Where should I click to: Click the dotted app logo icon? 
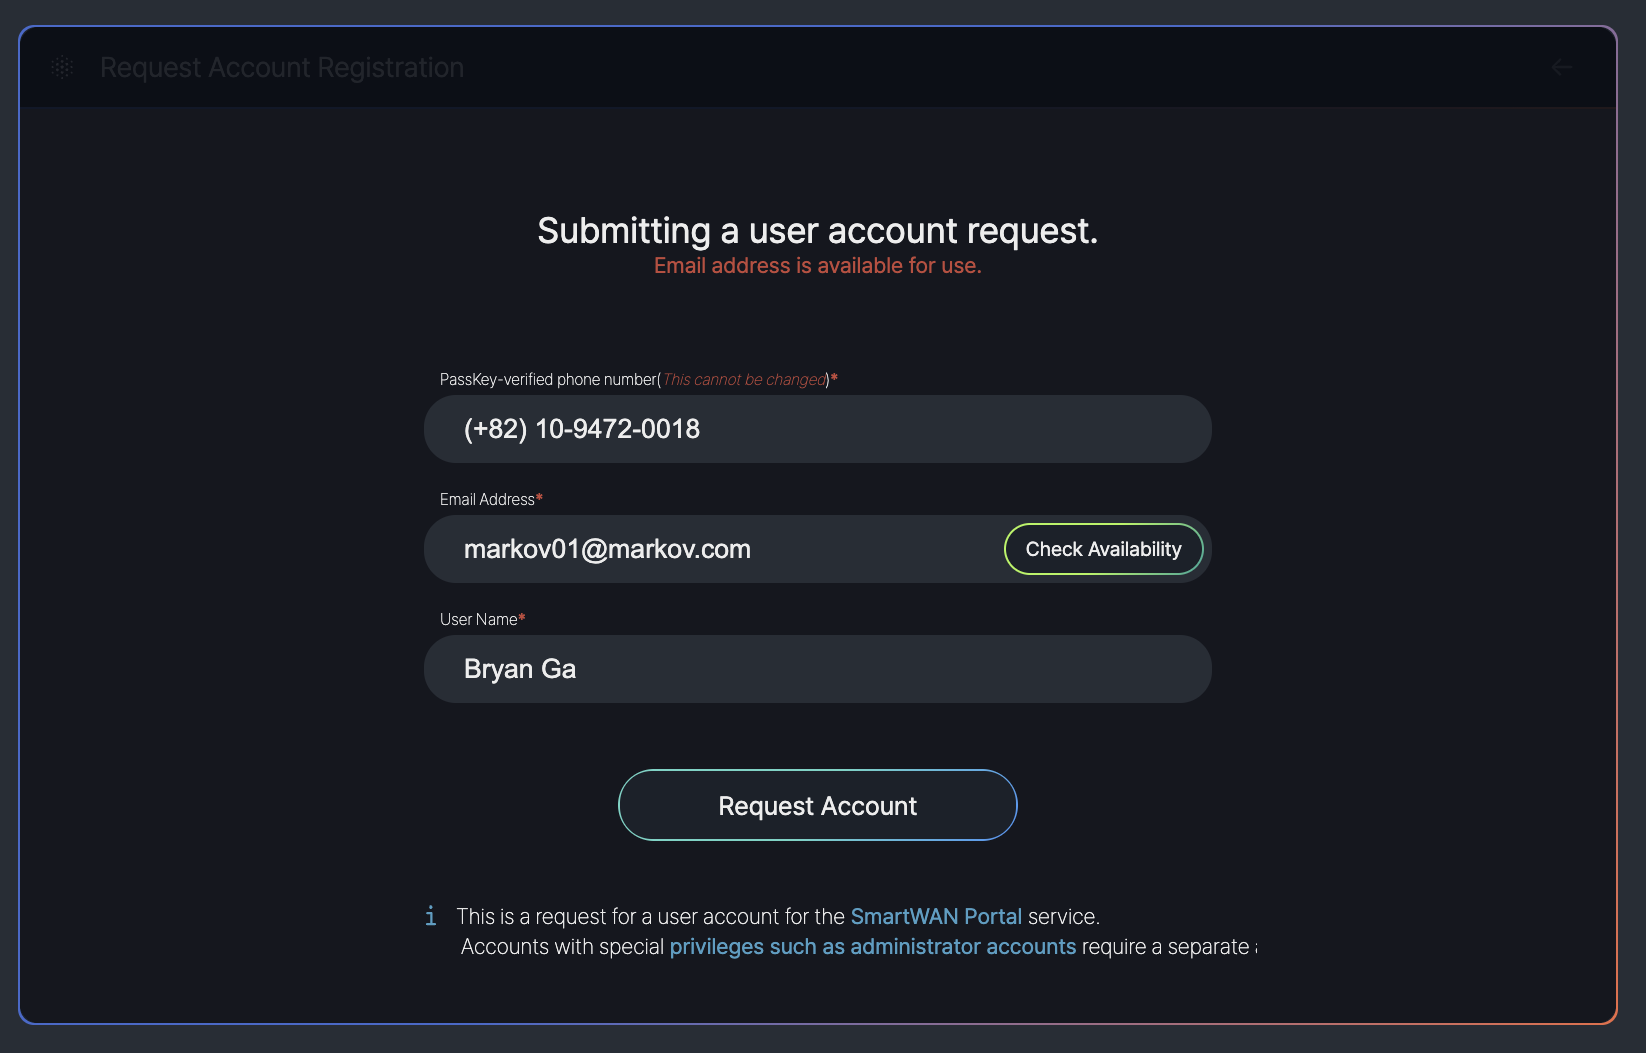point(62,67)
